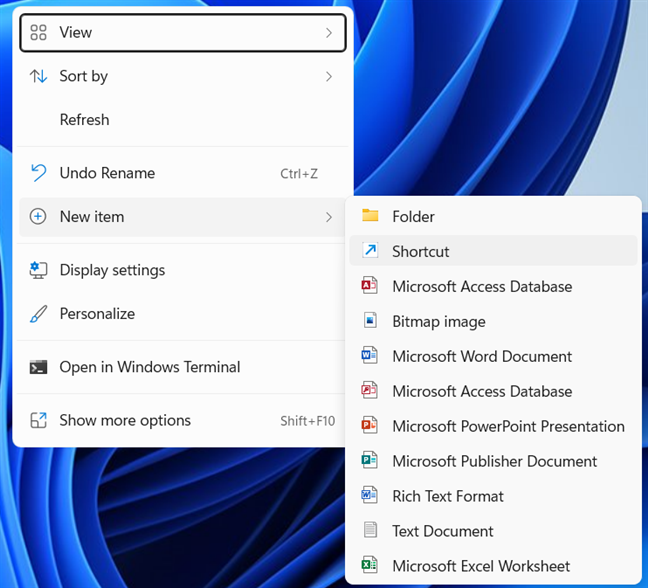
Task: Click the Shift+F10 shortcut hint
Action: (307, 421)
